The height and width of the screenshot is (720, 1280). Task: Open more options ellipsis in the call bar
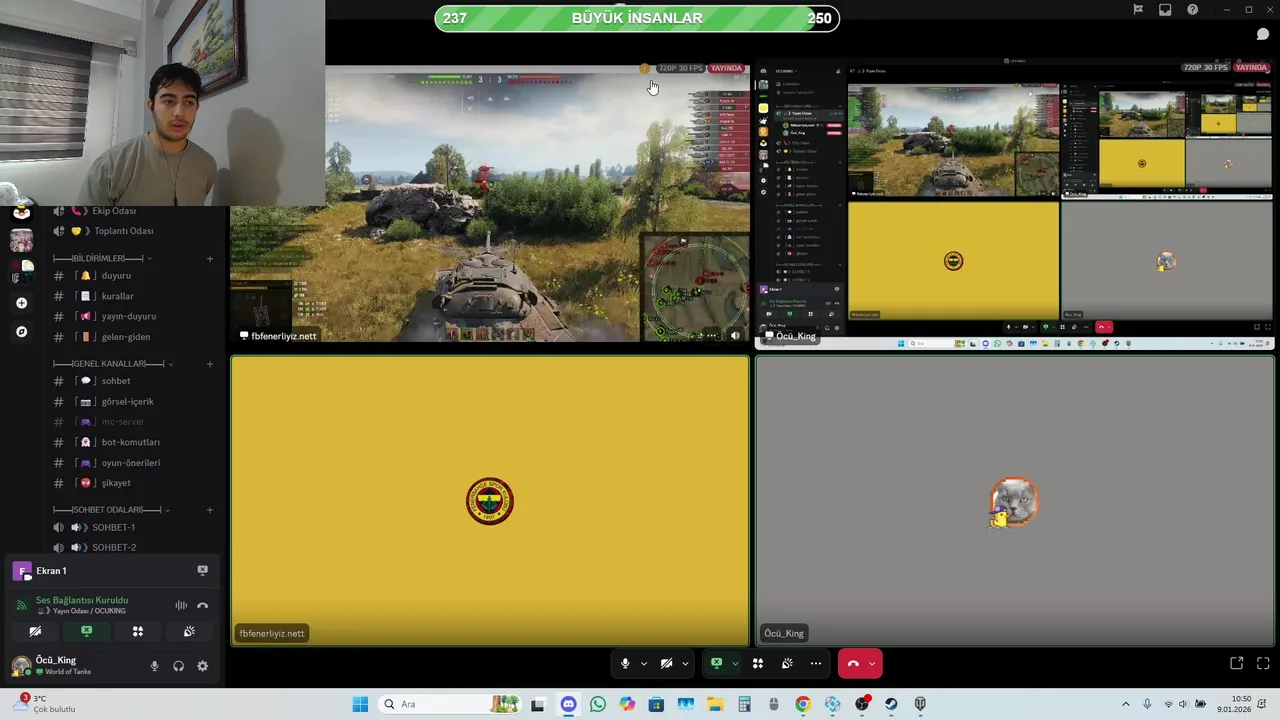coord(816,663)
